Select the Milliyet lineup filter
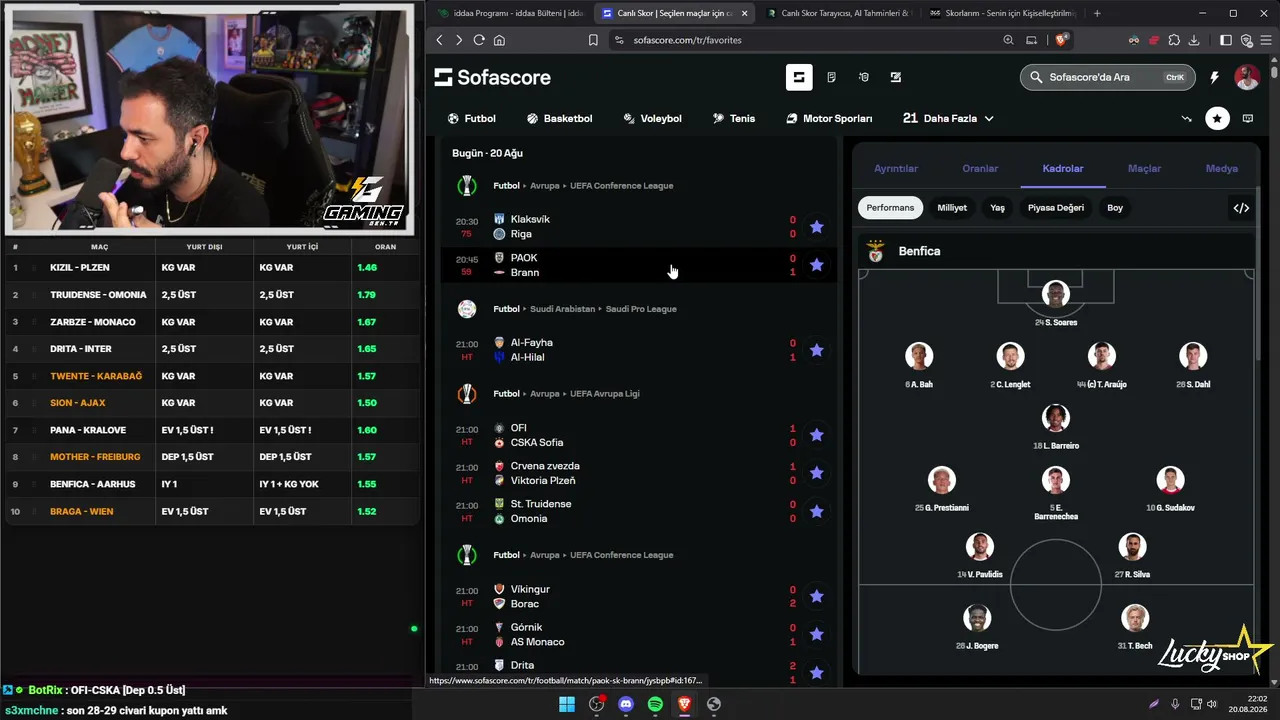 coord(952,208)
